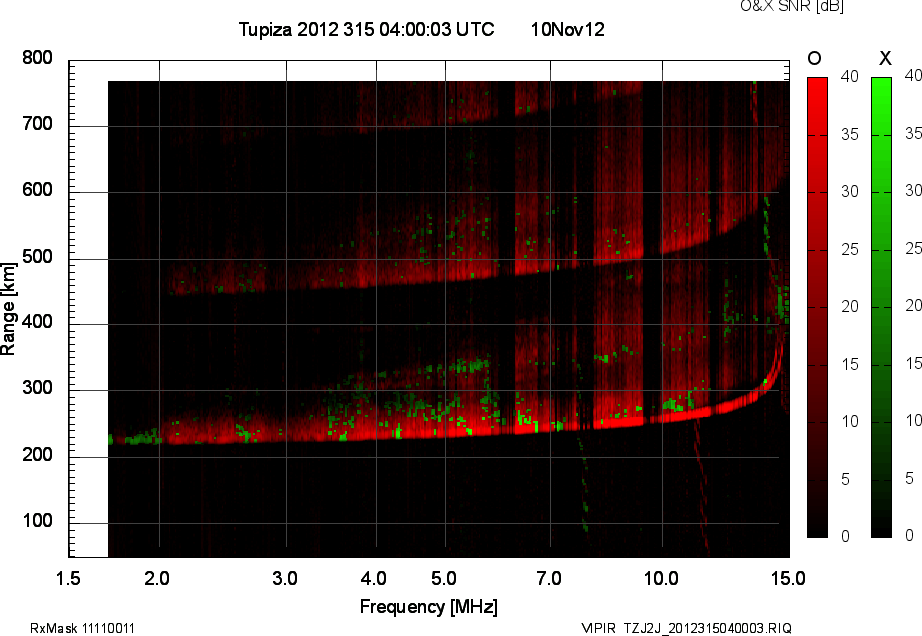Click the 3.0 tick on the frequency axis
Screen dimensions: 922x636
(x=285, y=578)
